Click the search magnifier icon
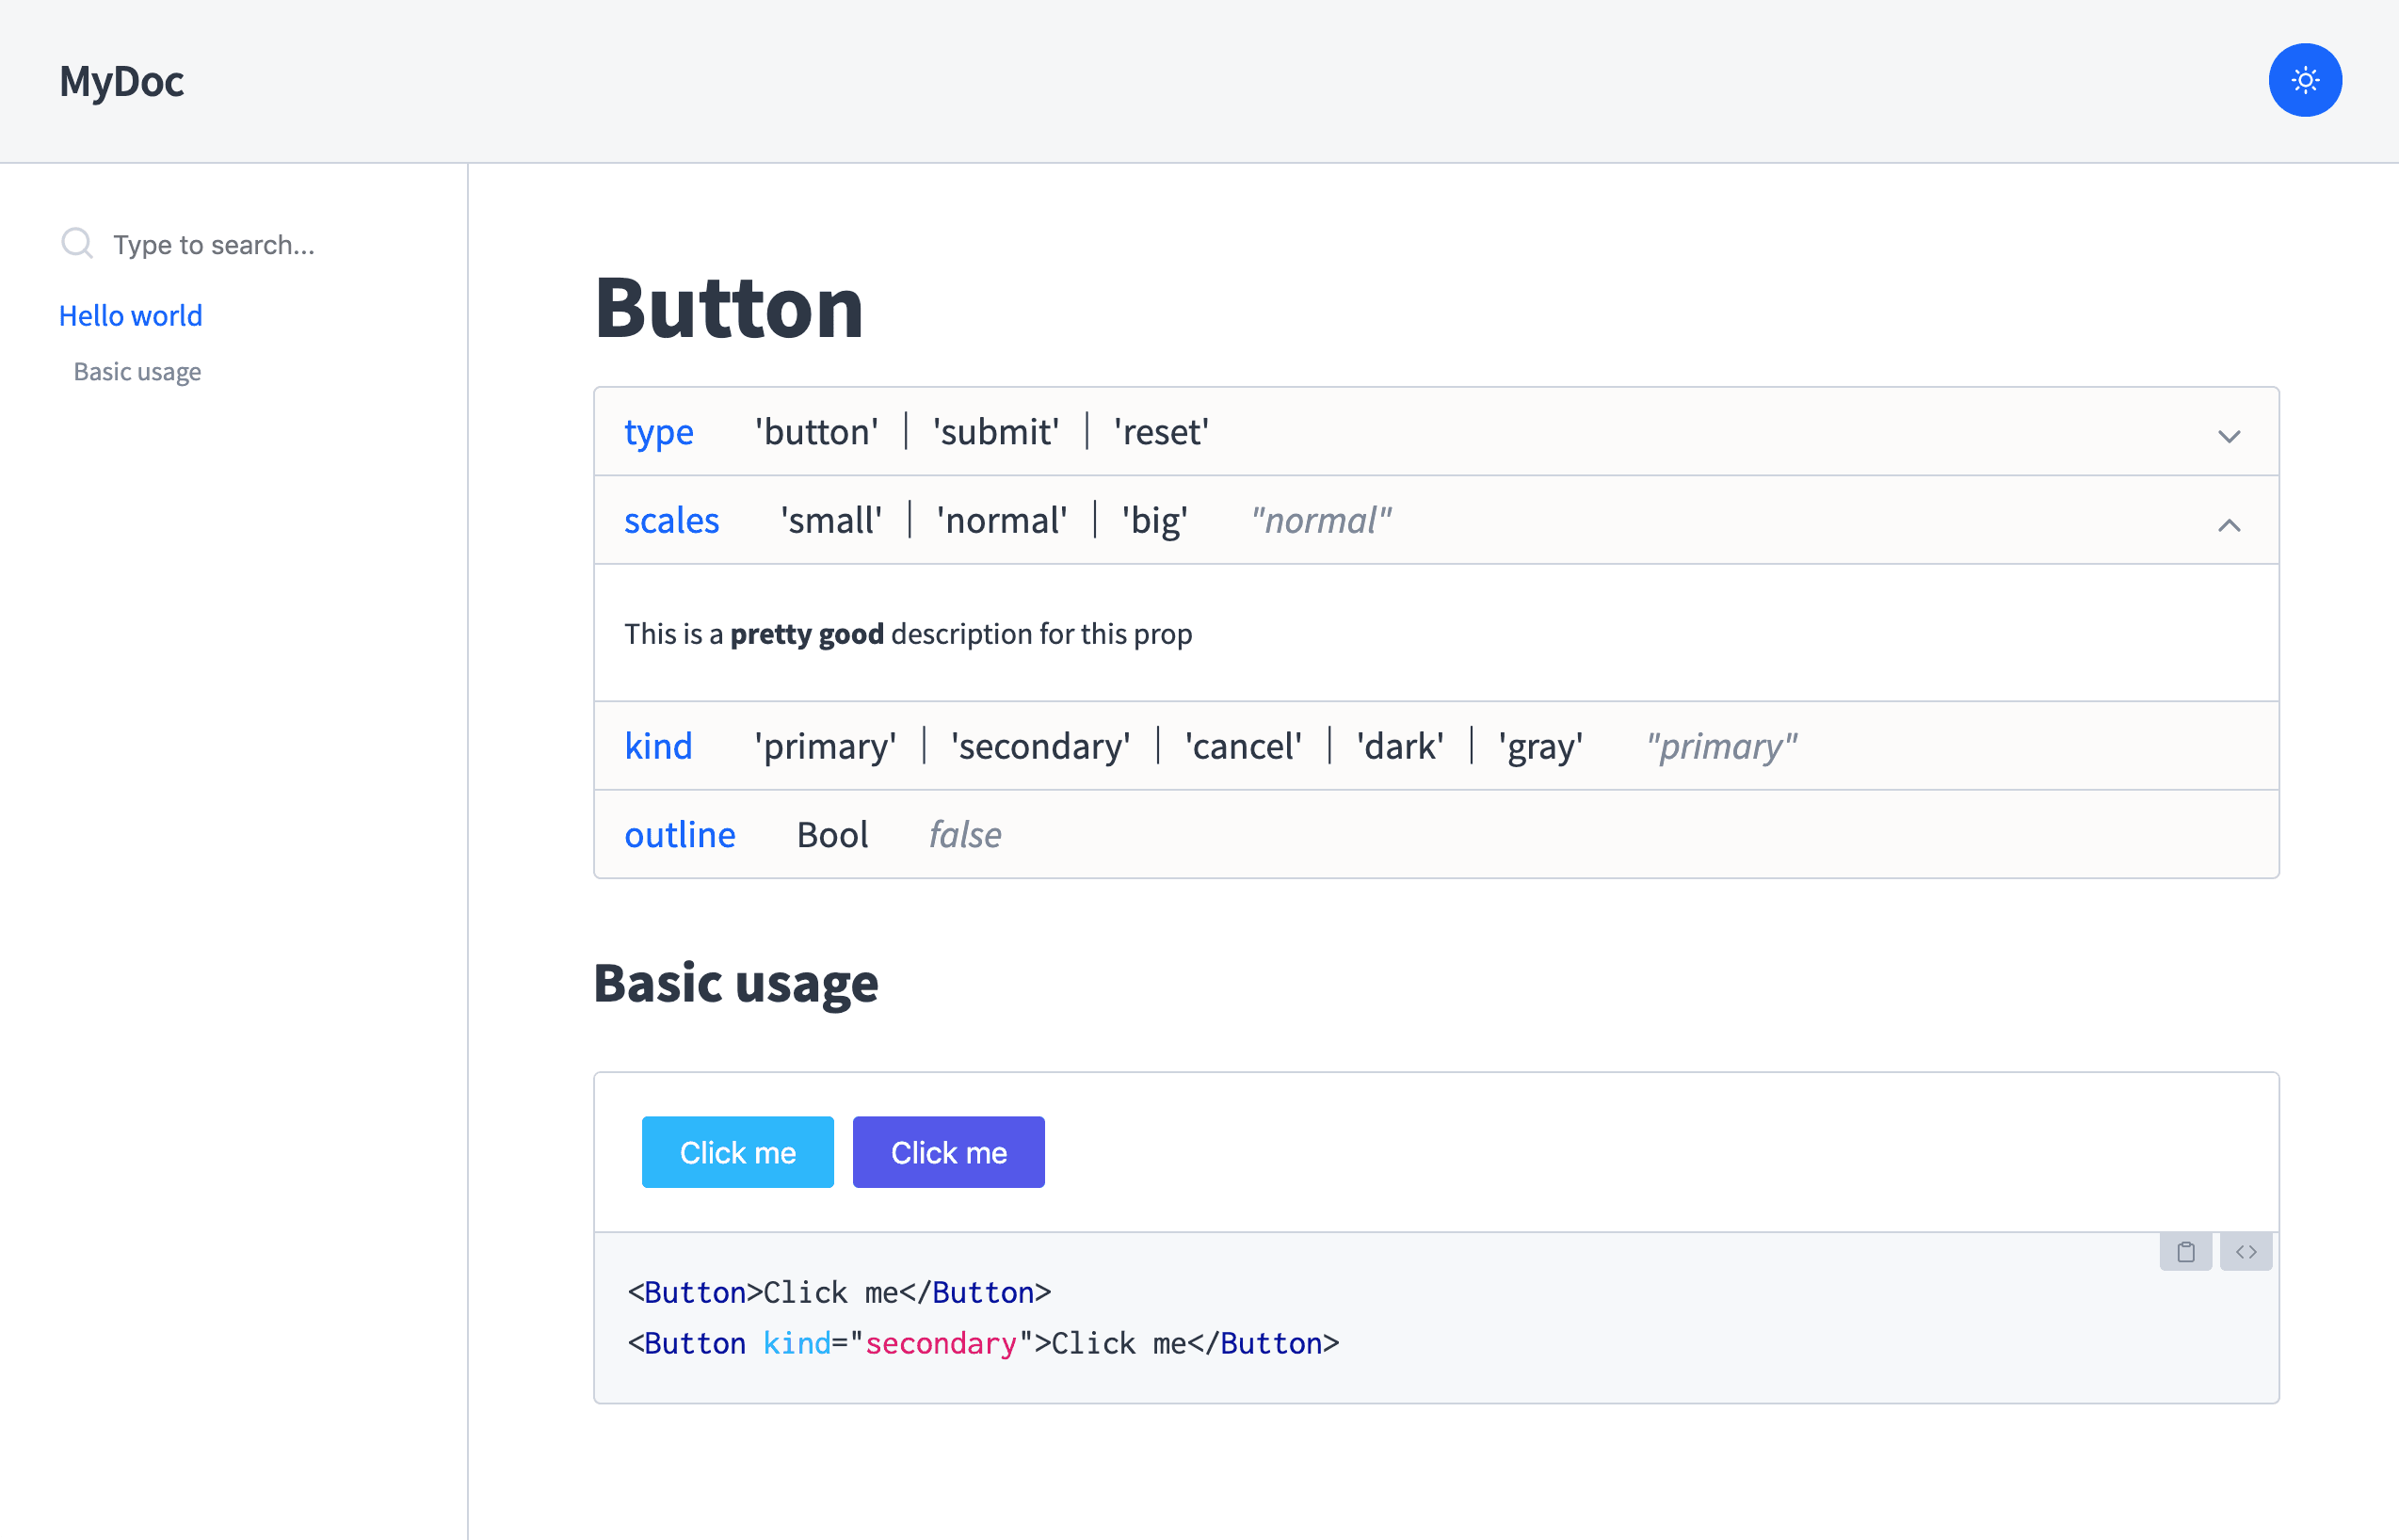The width and height of the screenshot is (2399, 1540). point(77,243)
